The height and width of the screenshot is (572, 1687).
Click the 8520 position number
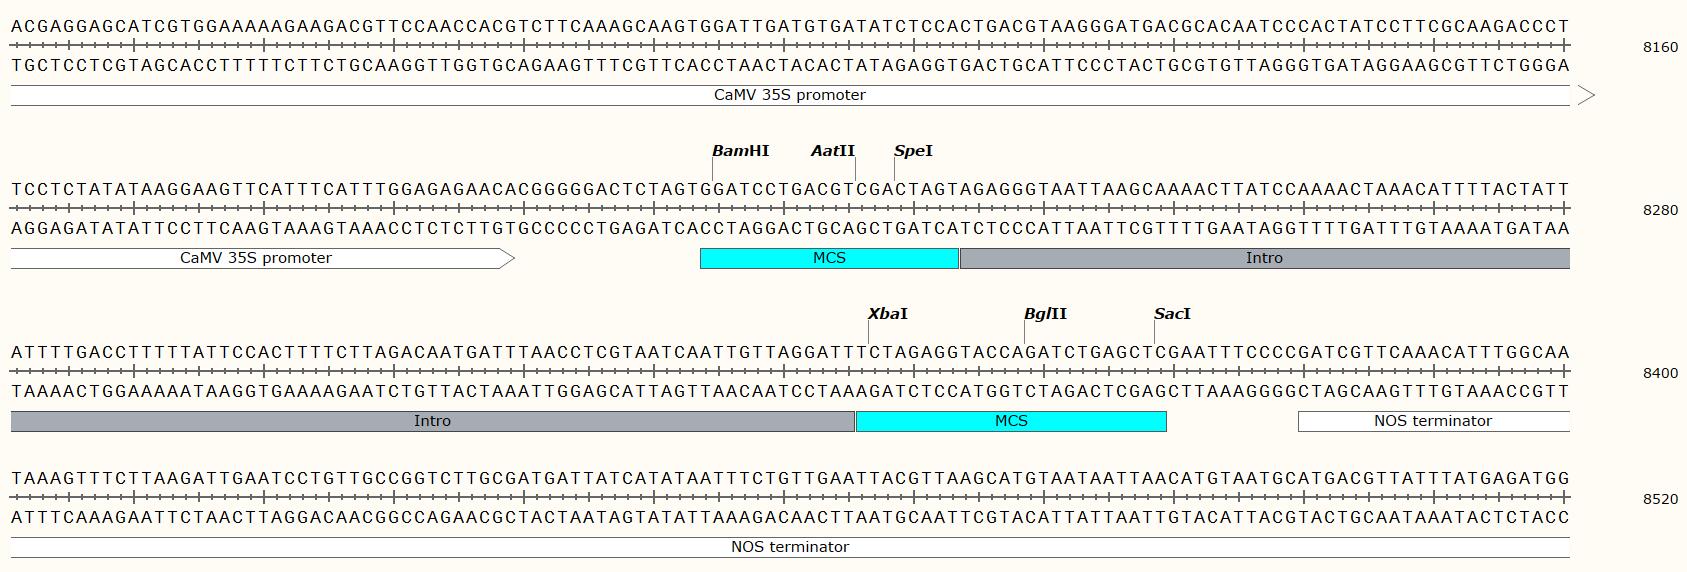(x=1660, y=499)
